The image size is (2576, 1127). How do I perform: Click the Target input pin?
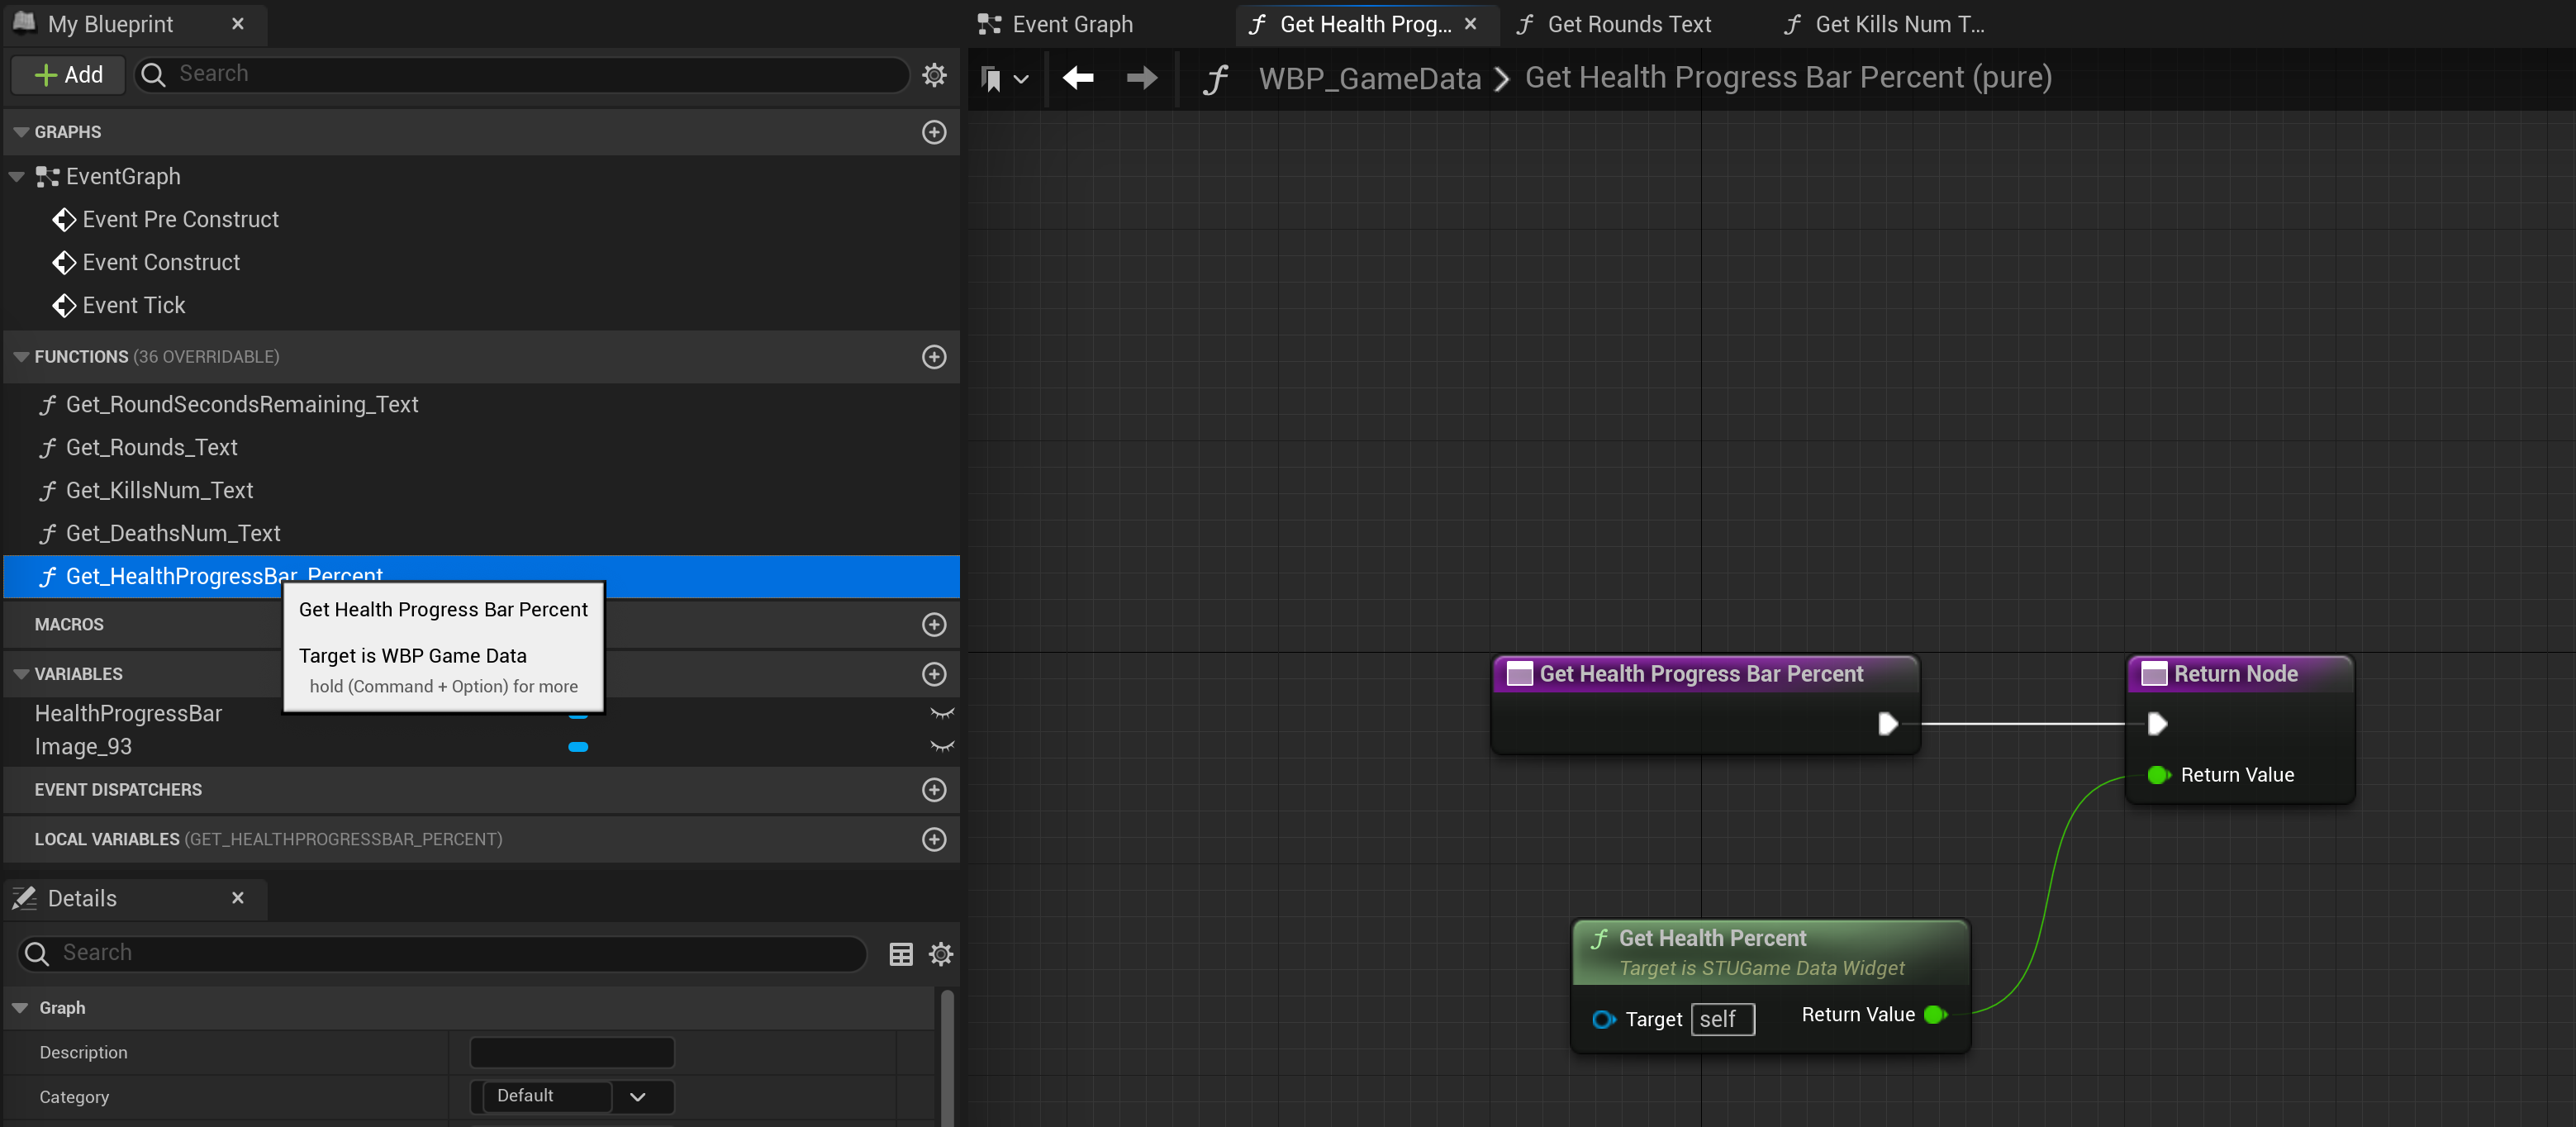(x=1603, y=1020)
